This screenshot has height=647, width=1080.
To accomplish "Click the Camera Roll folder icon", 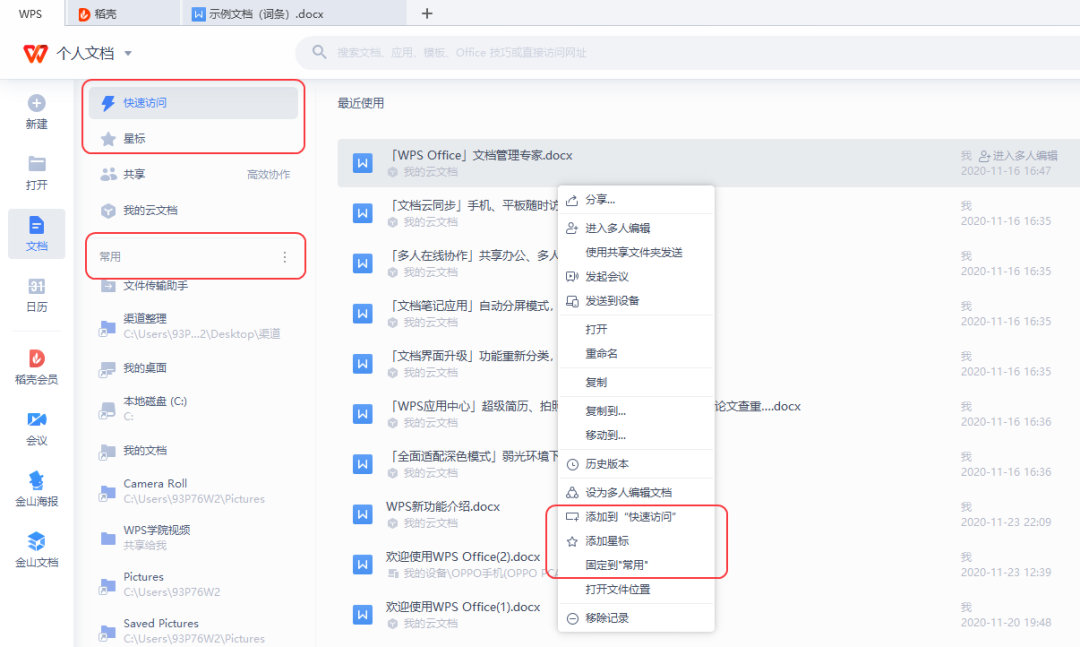I will coord(107,492).
